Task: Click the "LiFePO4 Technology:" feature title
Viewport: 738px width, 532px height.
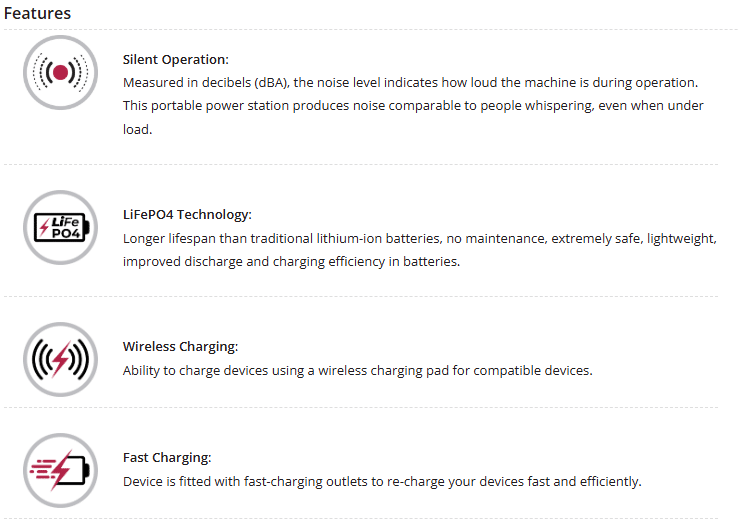Action: (x=187, y=214)
